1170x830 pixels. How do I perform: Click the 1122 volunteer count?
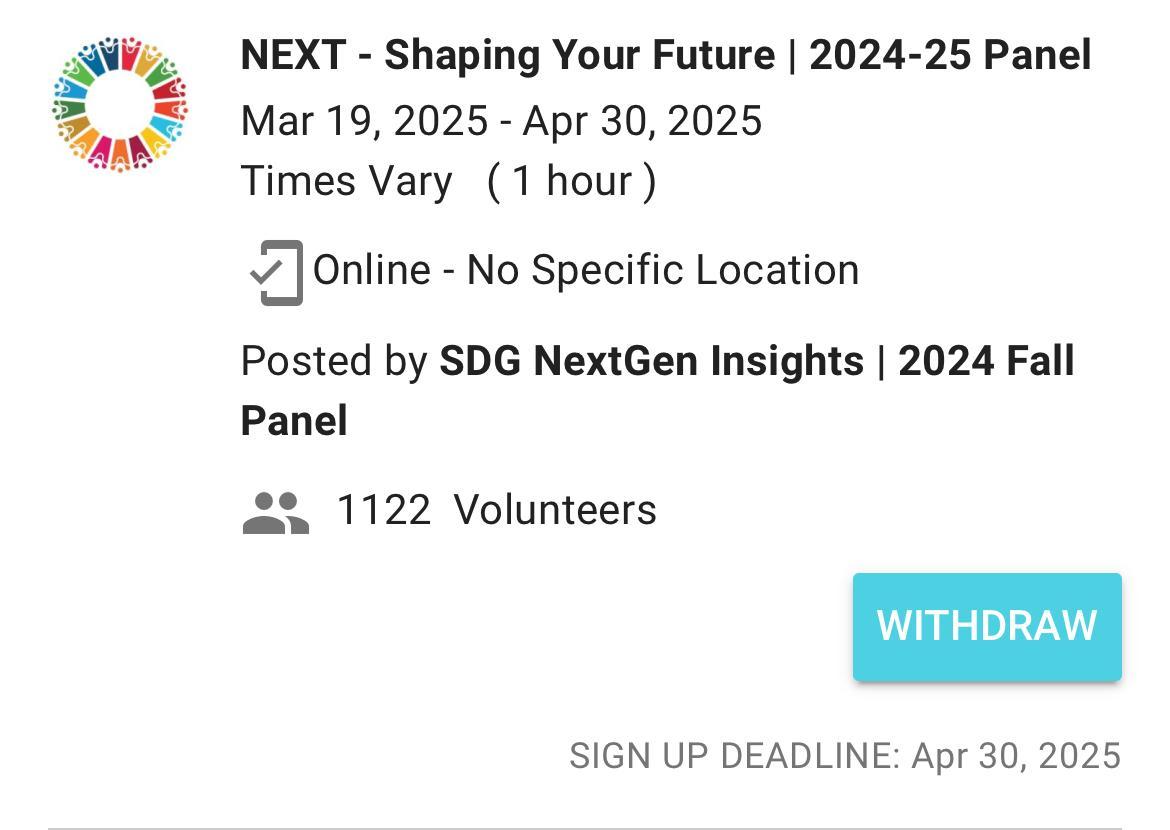(x=384, y=510)
